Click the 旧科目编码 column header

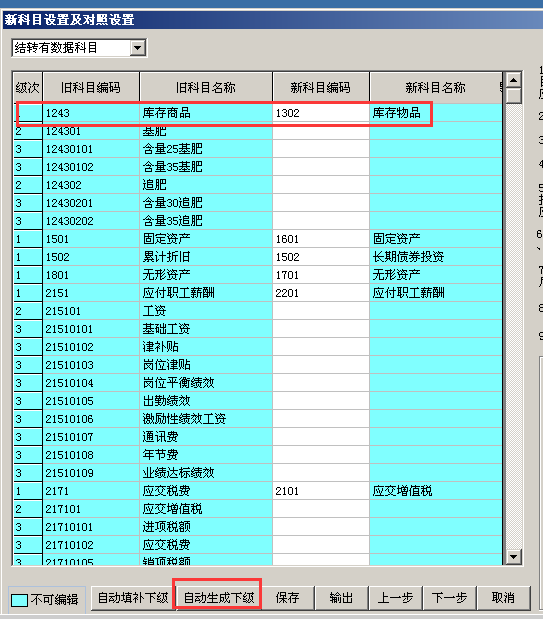pyautogui.click(x=91, y=87)
